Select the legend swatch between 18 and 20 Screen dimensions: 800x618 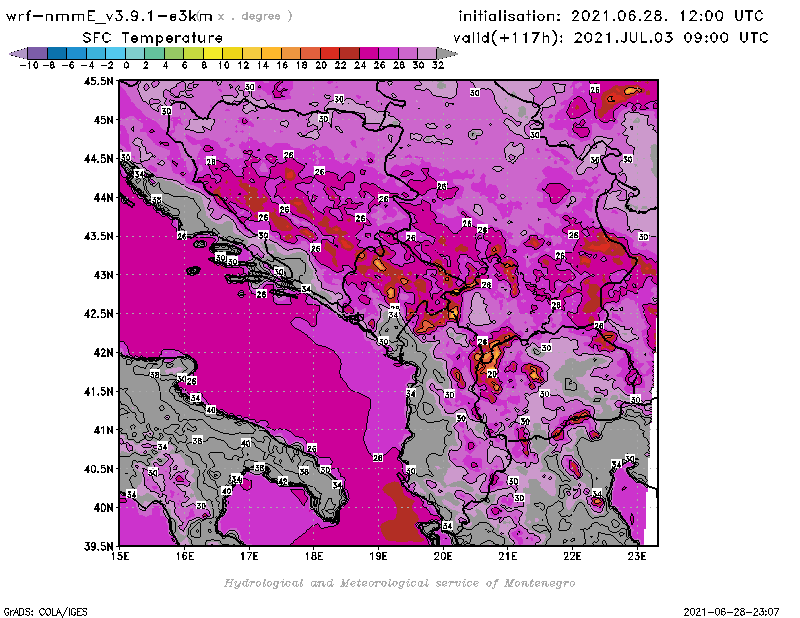click(x=310, y=54)
